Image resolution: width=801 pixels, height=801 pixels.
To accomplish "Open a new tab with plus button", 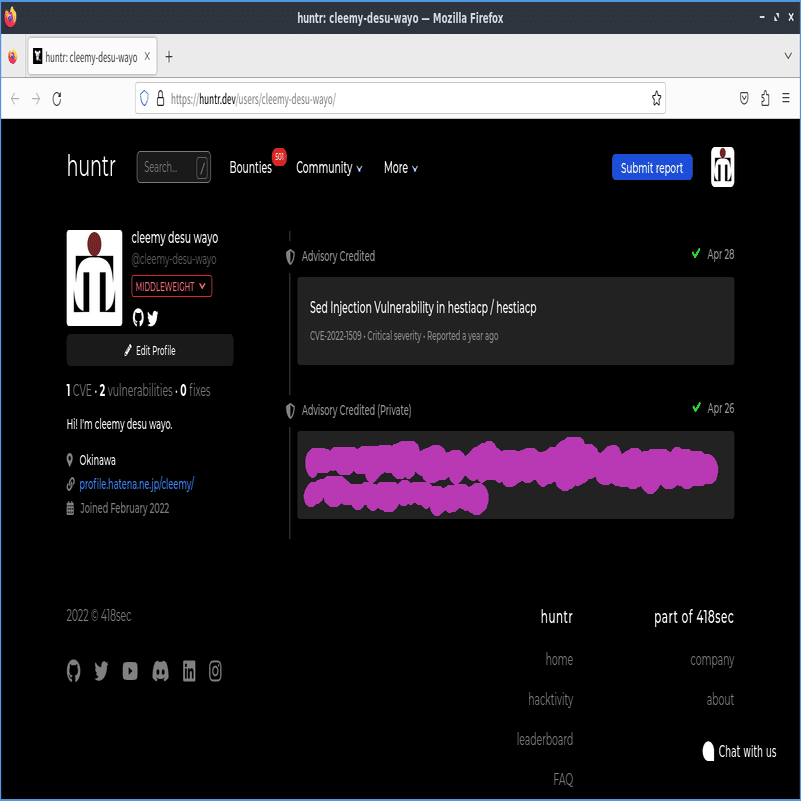I will [x=169, y=57].
